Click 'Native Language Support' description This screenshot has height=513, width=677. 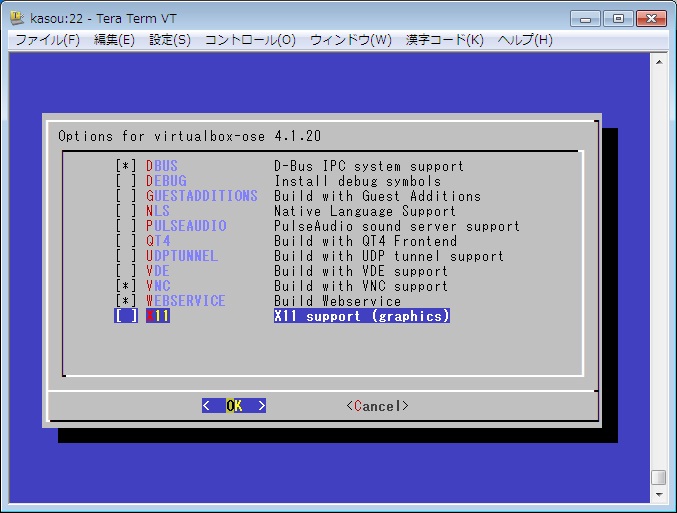(365, 211)
